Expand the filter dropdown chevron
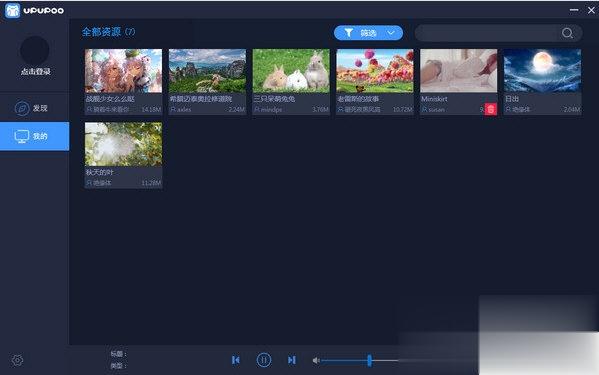The height and width of the screenshot is (375, 599). click(391, 33)
